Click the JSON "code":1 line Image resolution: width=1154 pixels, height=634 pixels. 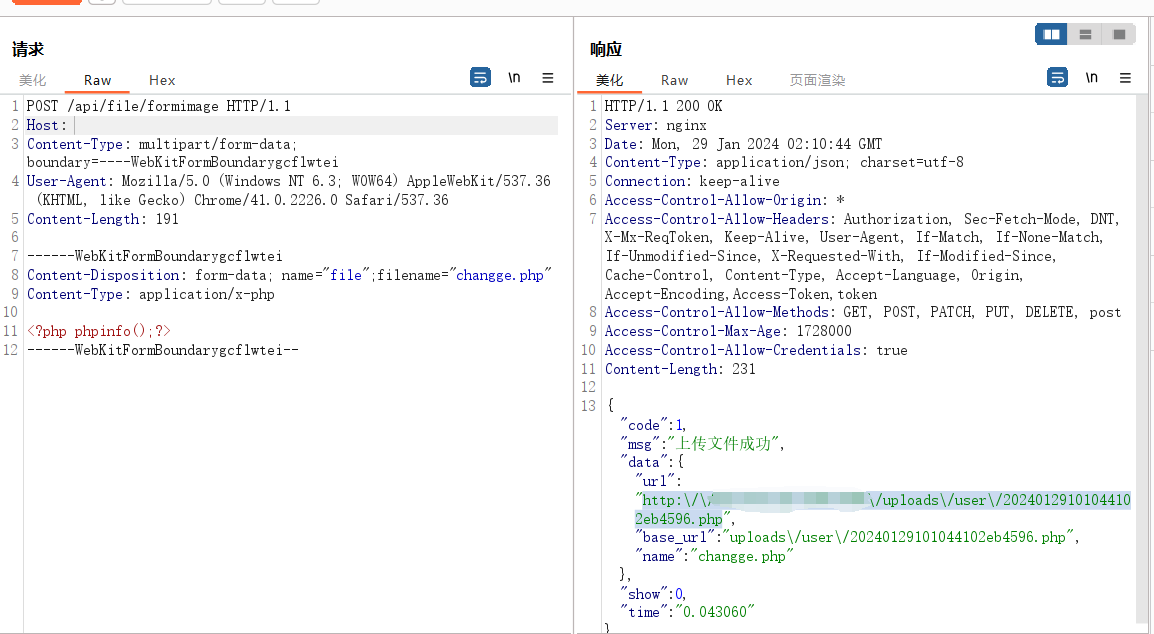point(654,426)
